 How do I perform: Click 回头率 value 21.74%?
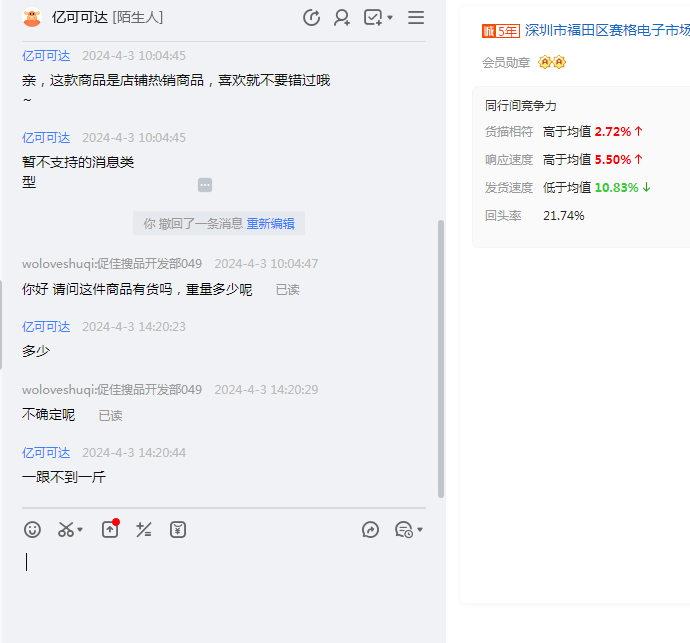564,216
